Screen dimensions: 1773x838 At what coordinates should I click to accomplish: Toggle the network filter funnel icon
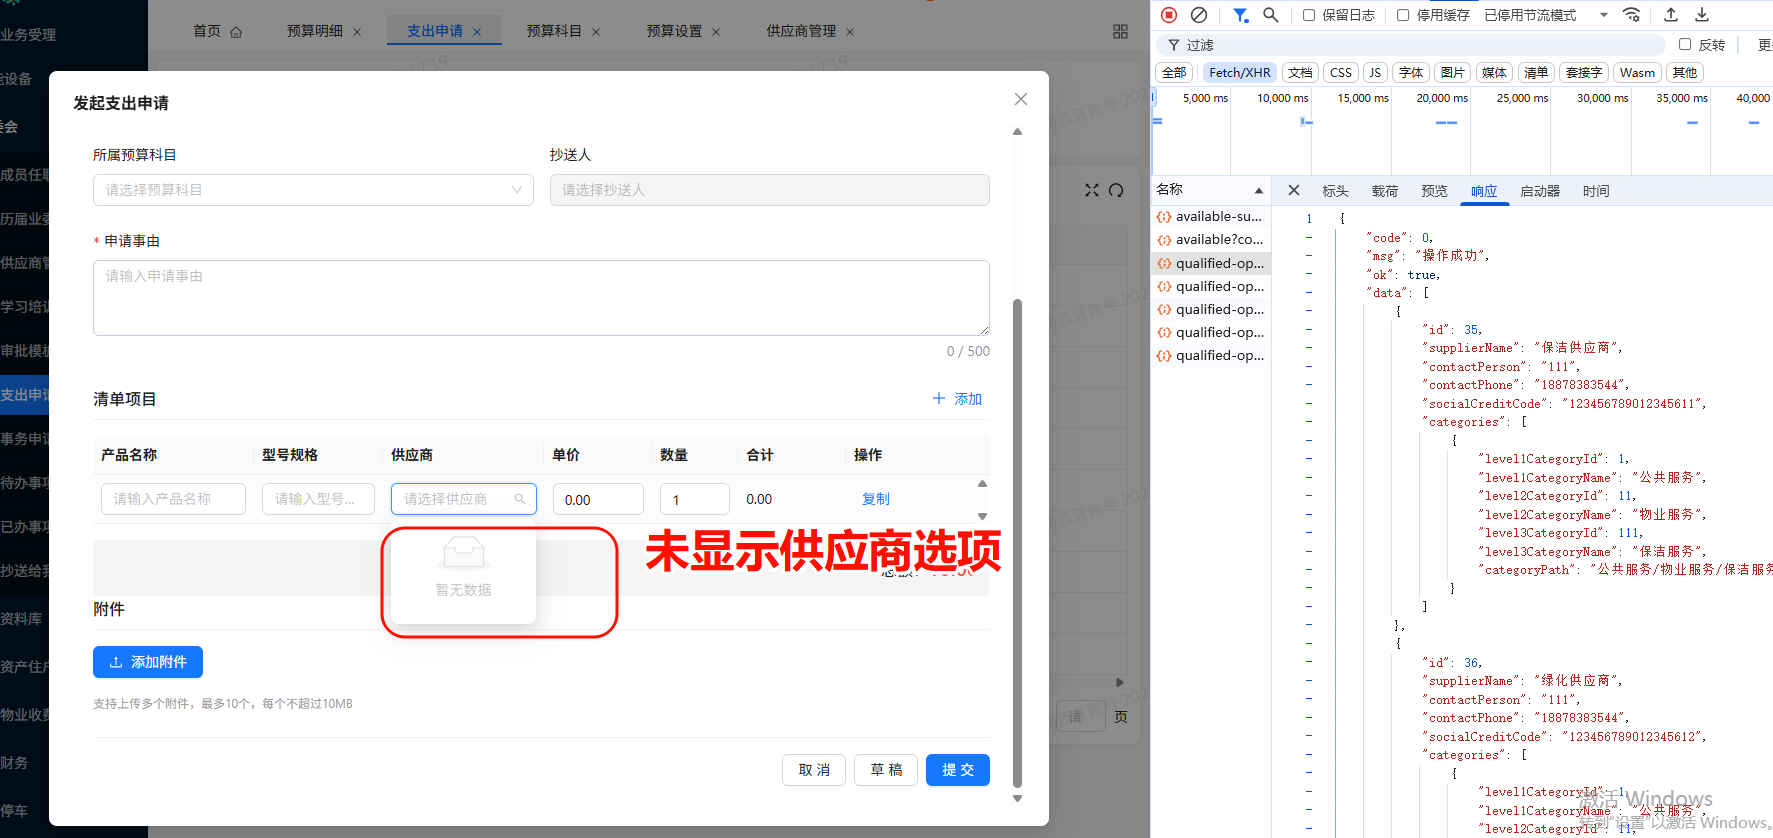coord(1240,15)
